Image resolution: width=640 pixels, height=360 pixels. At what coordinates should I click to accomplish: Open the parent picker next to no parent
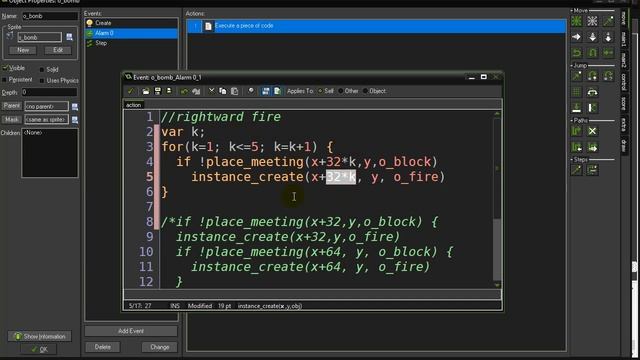75,107
